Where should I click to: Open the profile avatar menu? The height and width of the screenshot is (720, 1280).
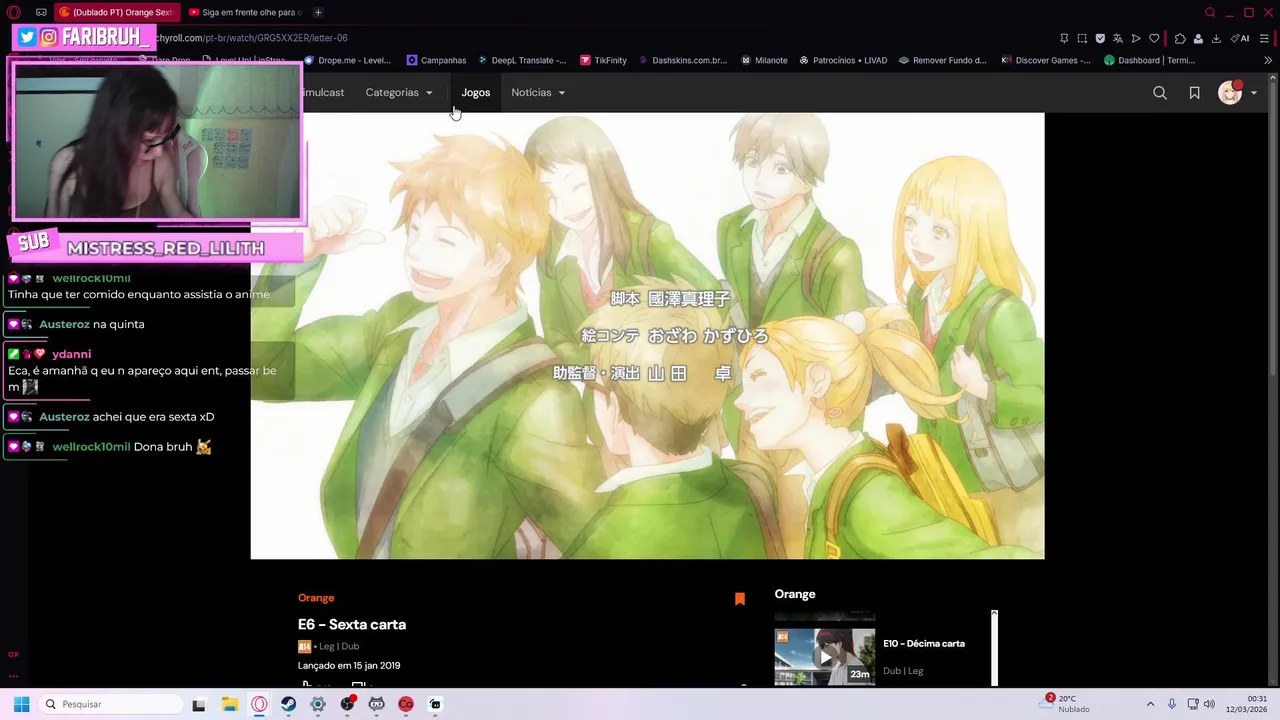1238,93
